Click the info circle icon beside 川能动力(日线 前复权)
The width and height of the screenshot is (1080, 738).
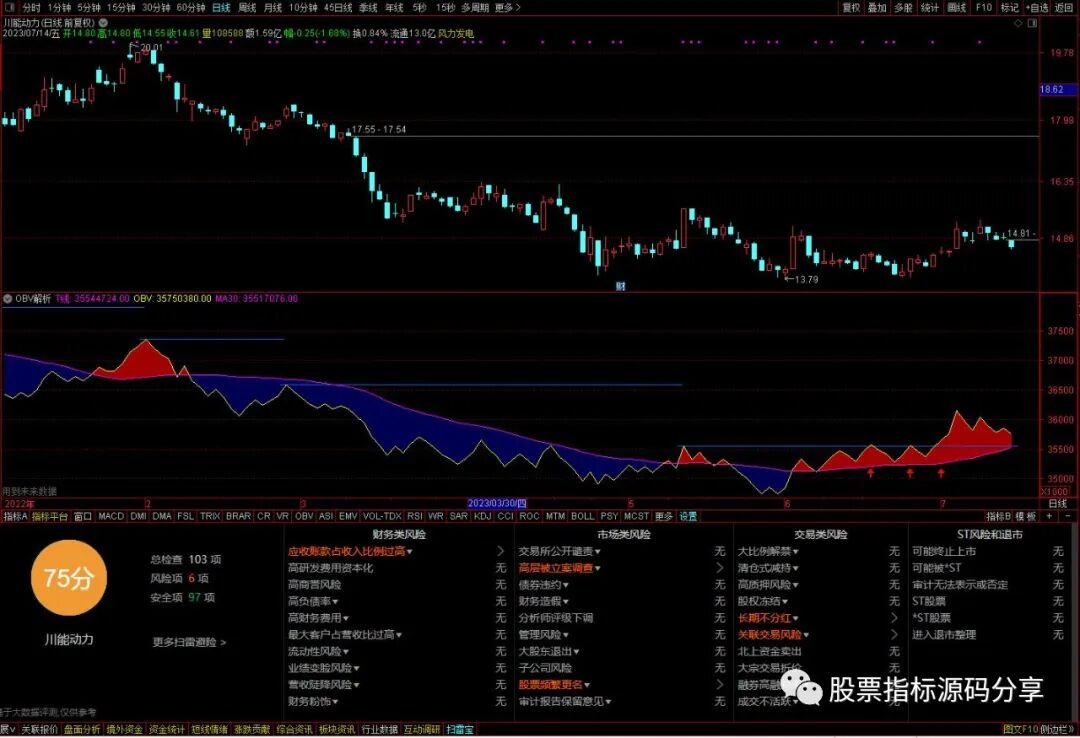(x=103, y=23)
